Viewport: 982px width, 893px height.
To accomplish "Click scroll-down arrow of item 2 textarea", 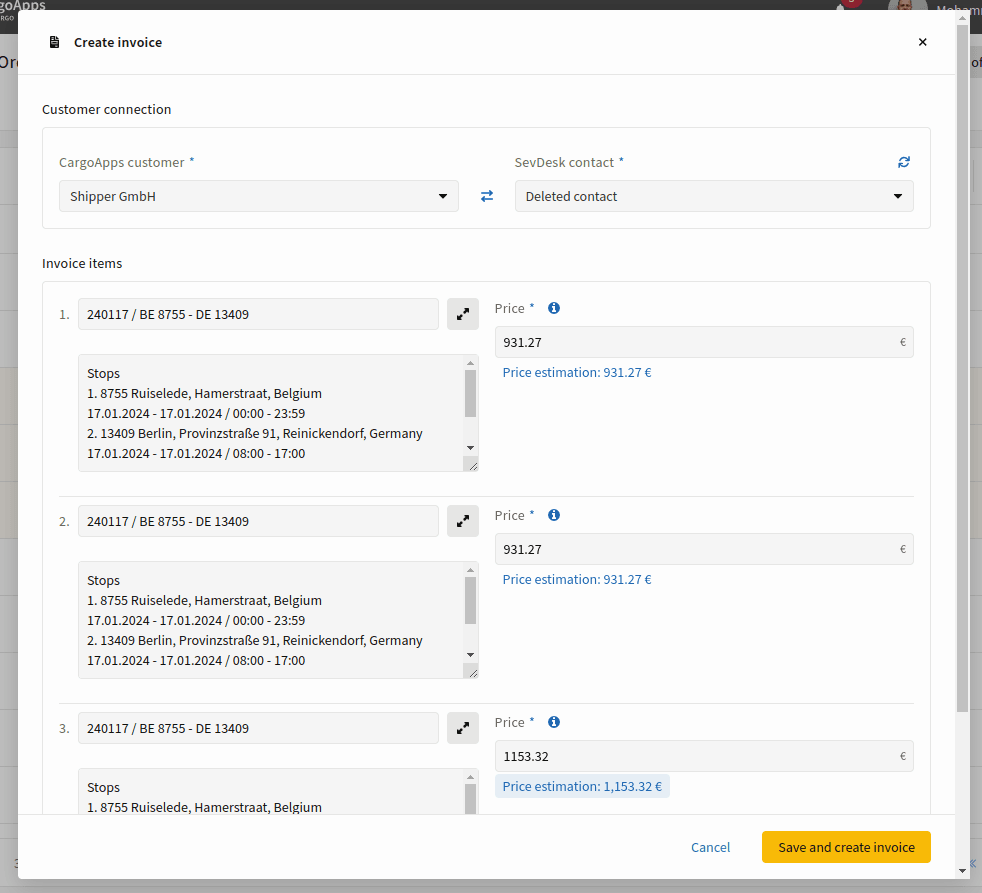I will click(x=470, y=655).
